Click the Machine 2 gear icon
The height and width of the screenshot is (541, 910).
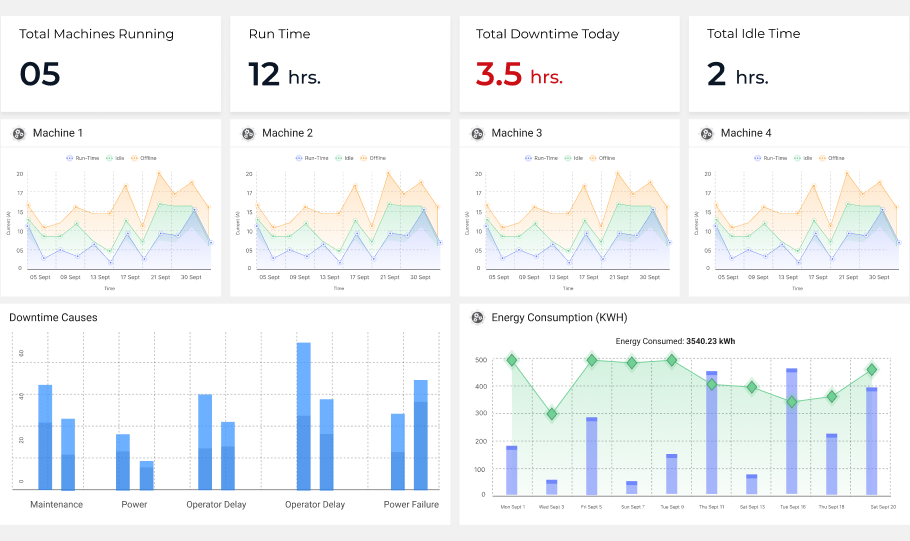pos(248,133)
